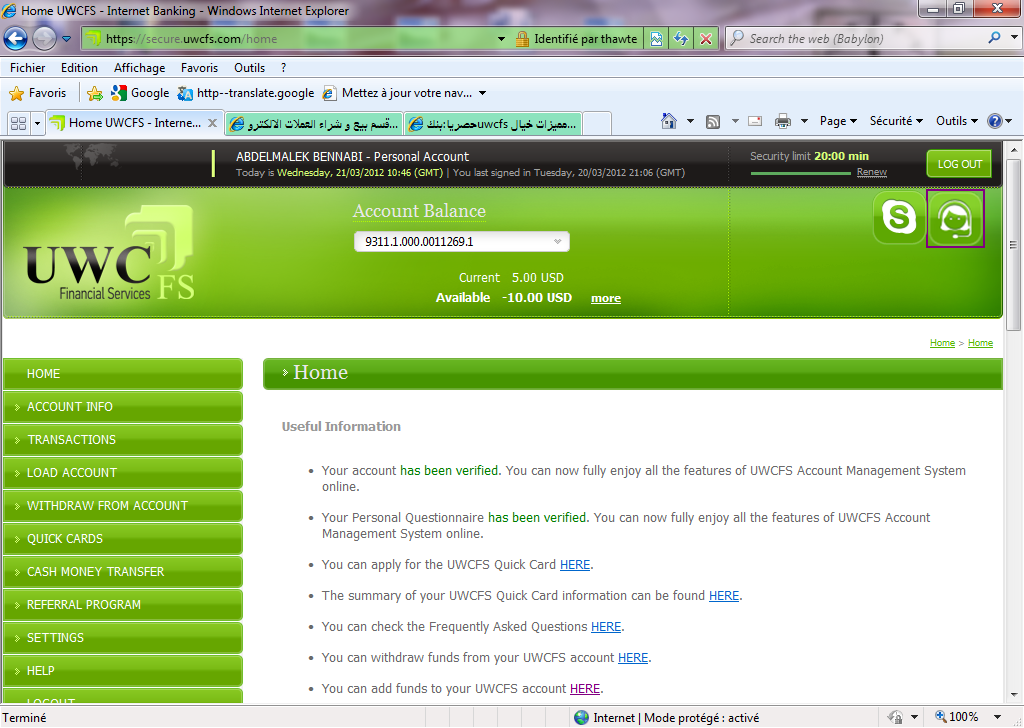Open the ? help menu
Viewport: 1024px width, 728px height.
click(283, 68)
